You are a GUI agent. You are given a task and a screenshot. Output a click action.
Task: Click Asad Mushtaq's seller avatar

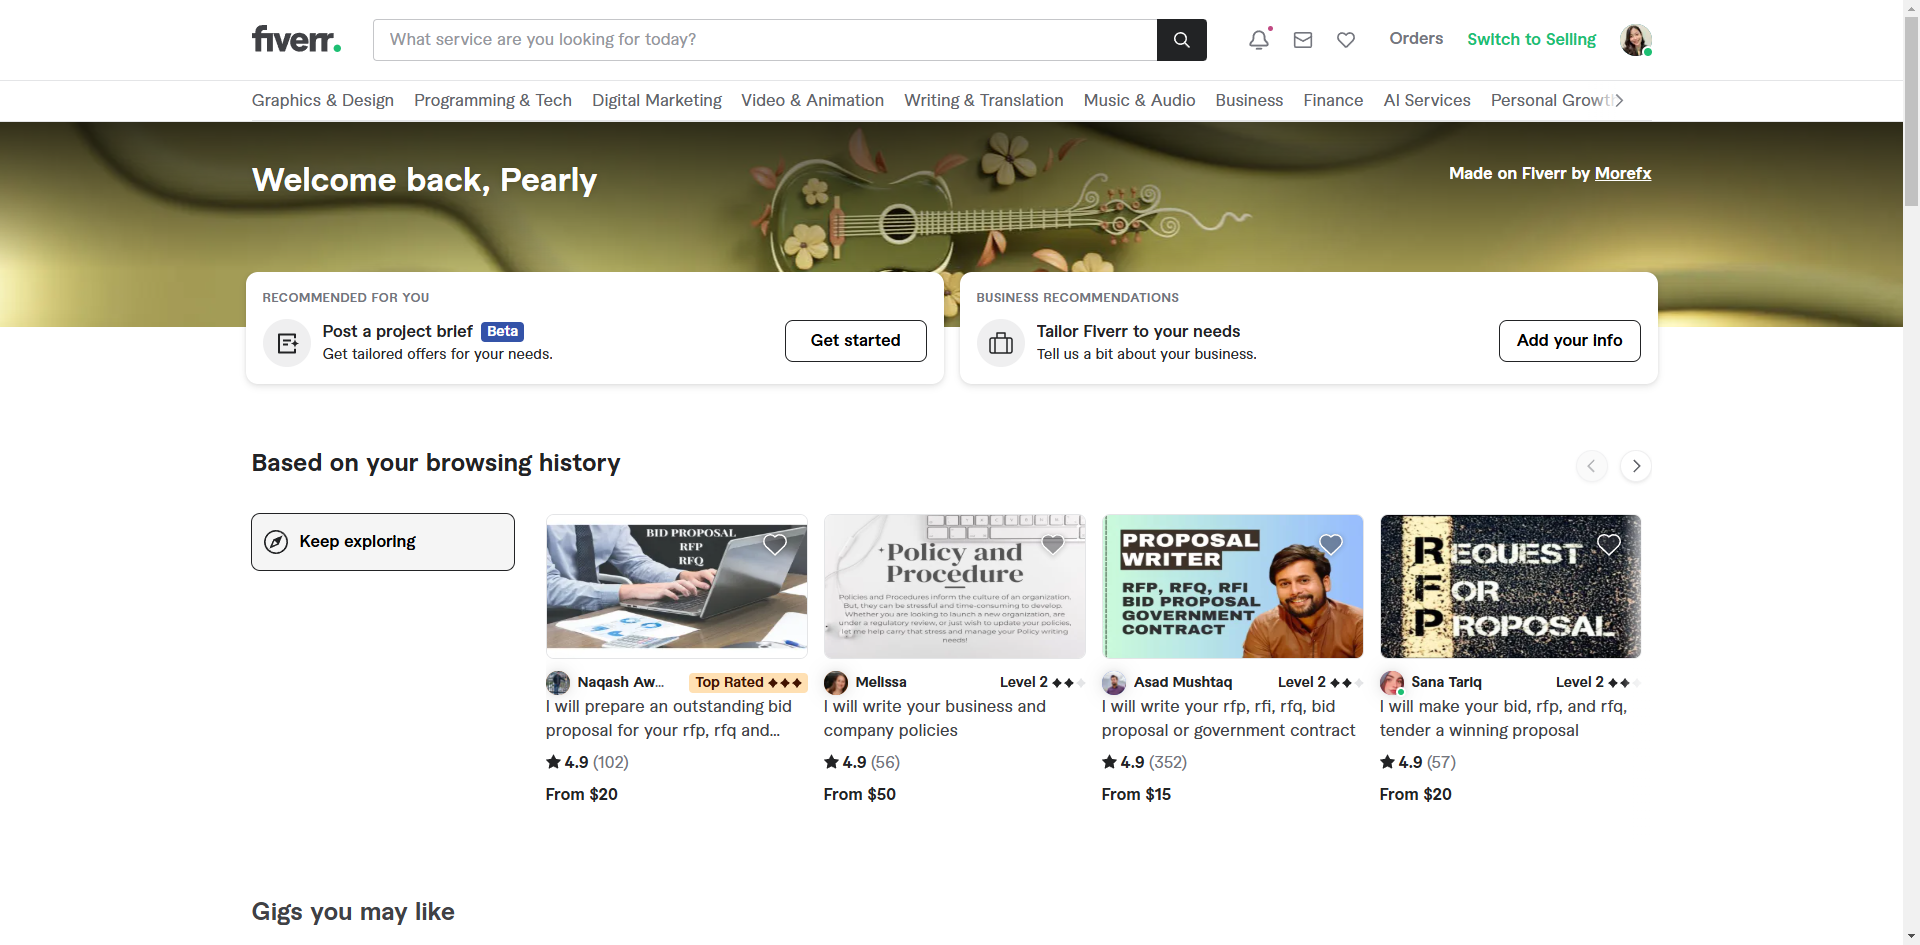coord(1114,682)
